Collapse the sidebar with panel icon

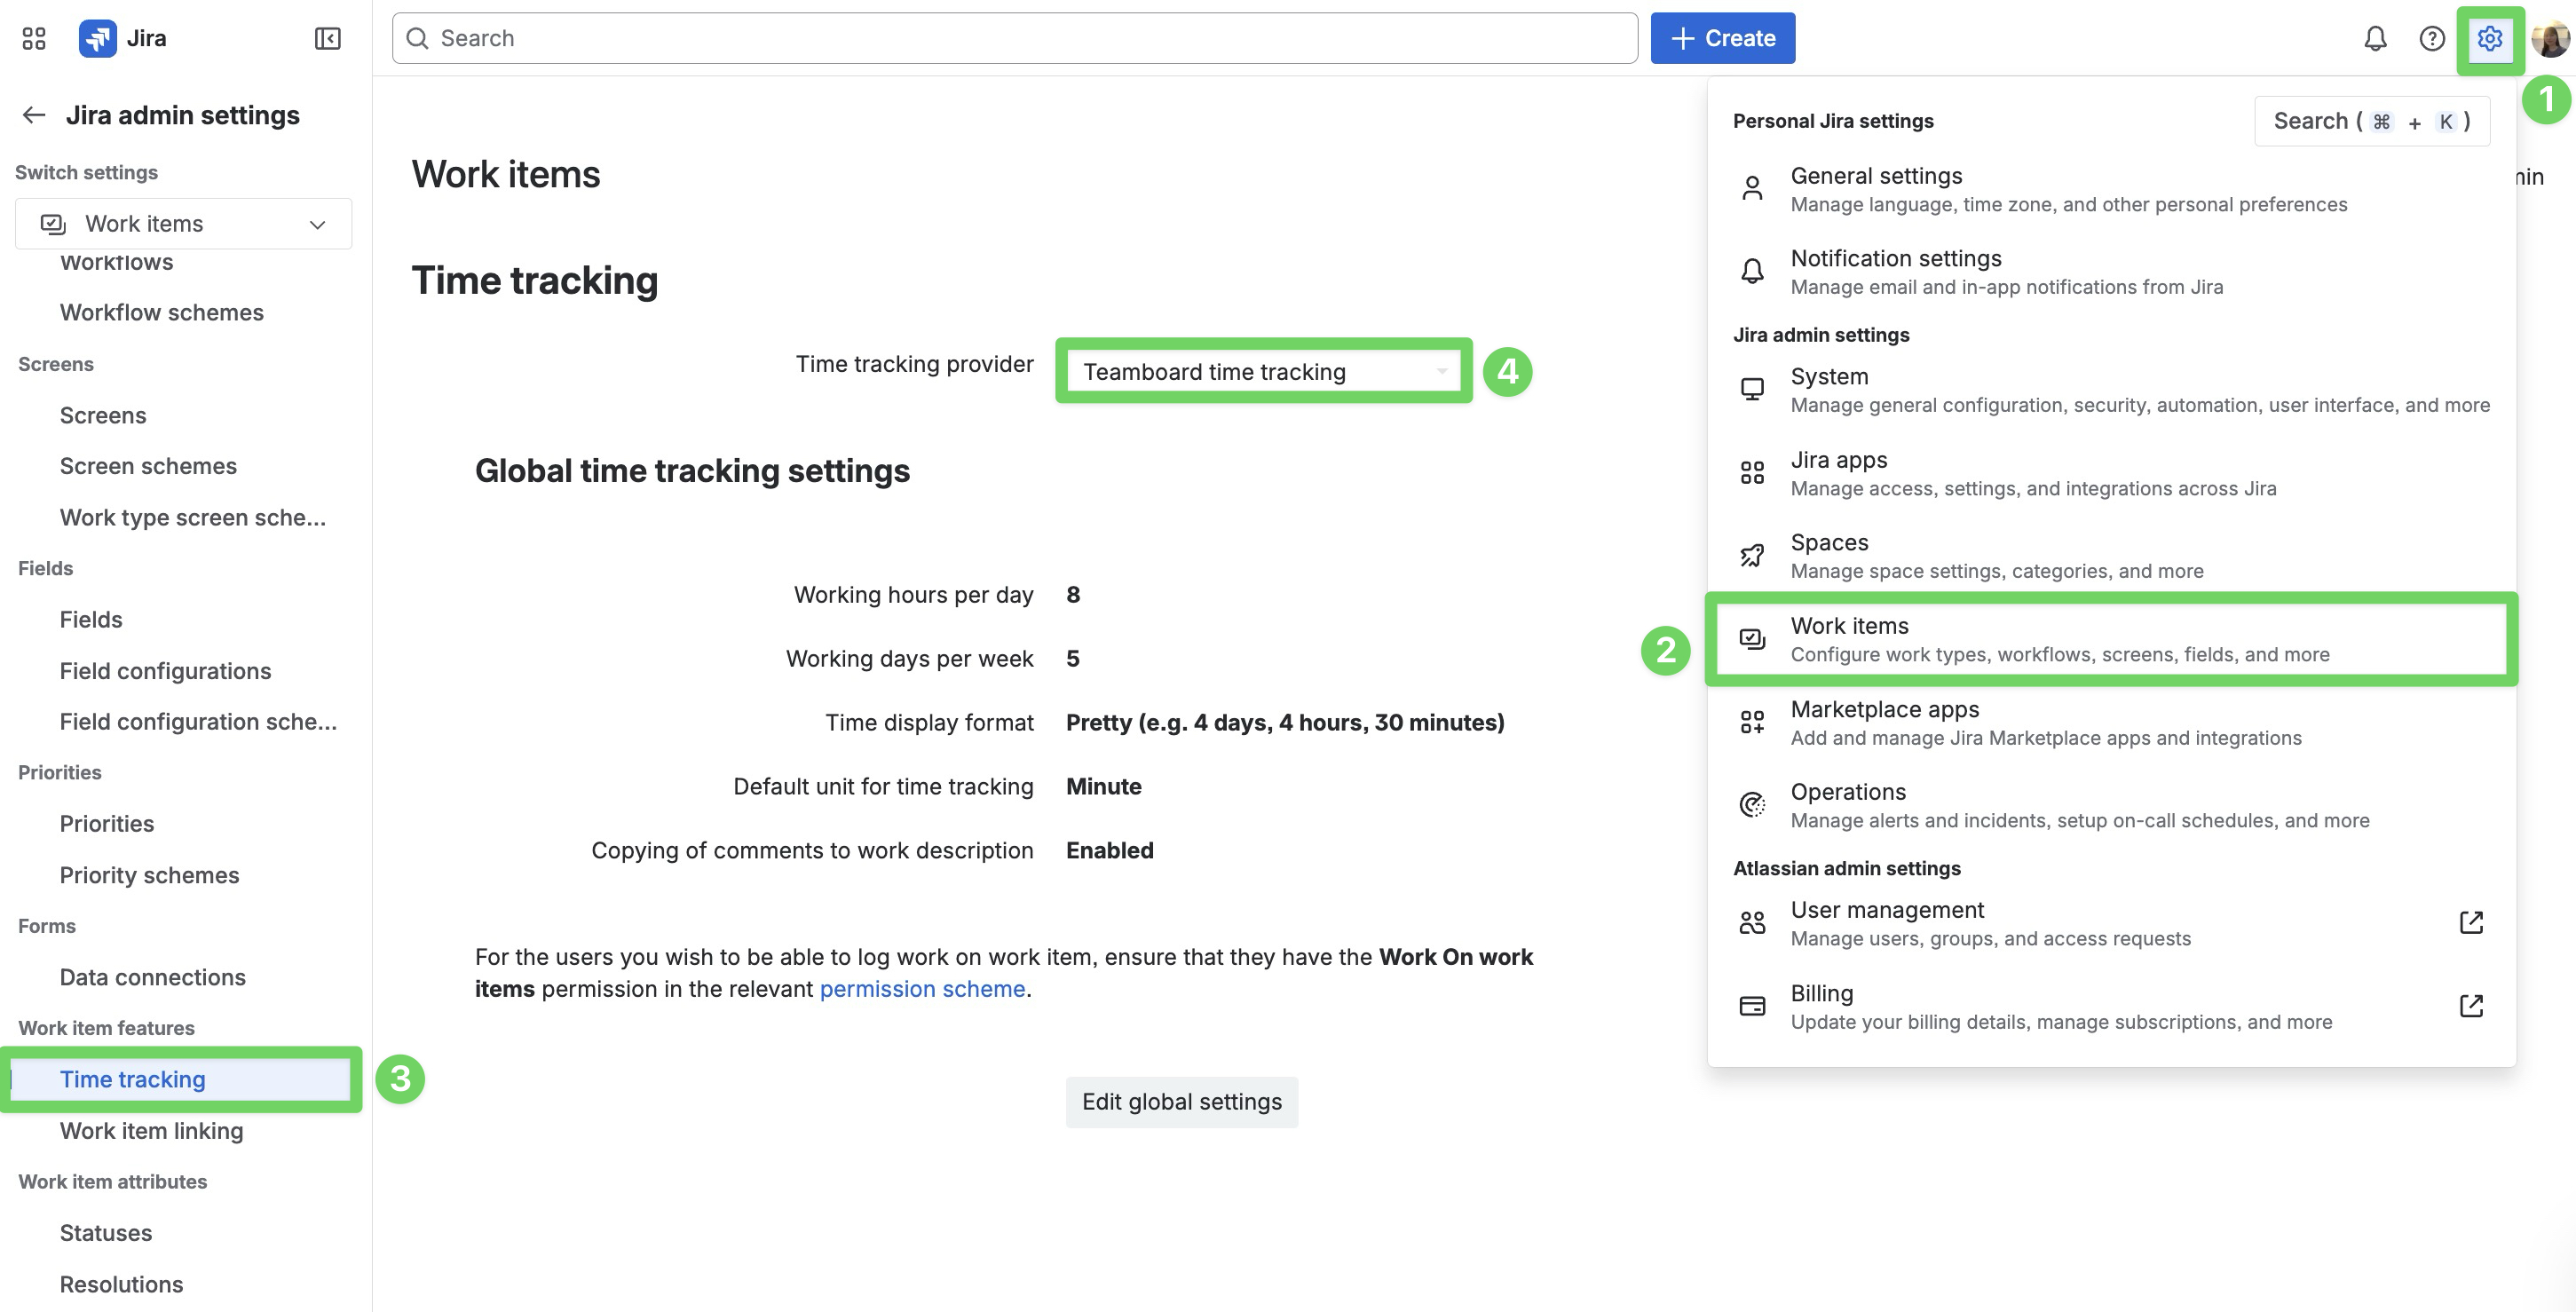coord(327,38)
